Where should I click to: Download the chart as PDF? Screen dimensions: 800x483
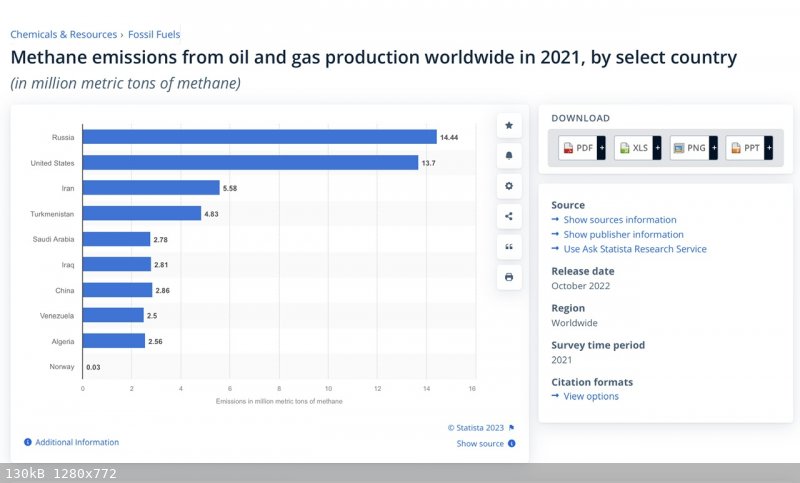point(578,148)
